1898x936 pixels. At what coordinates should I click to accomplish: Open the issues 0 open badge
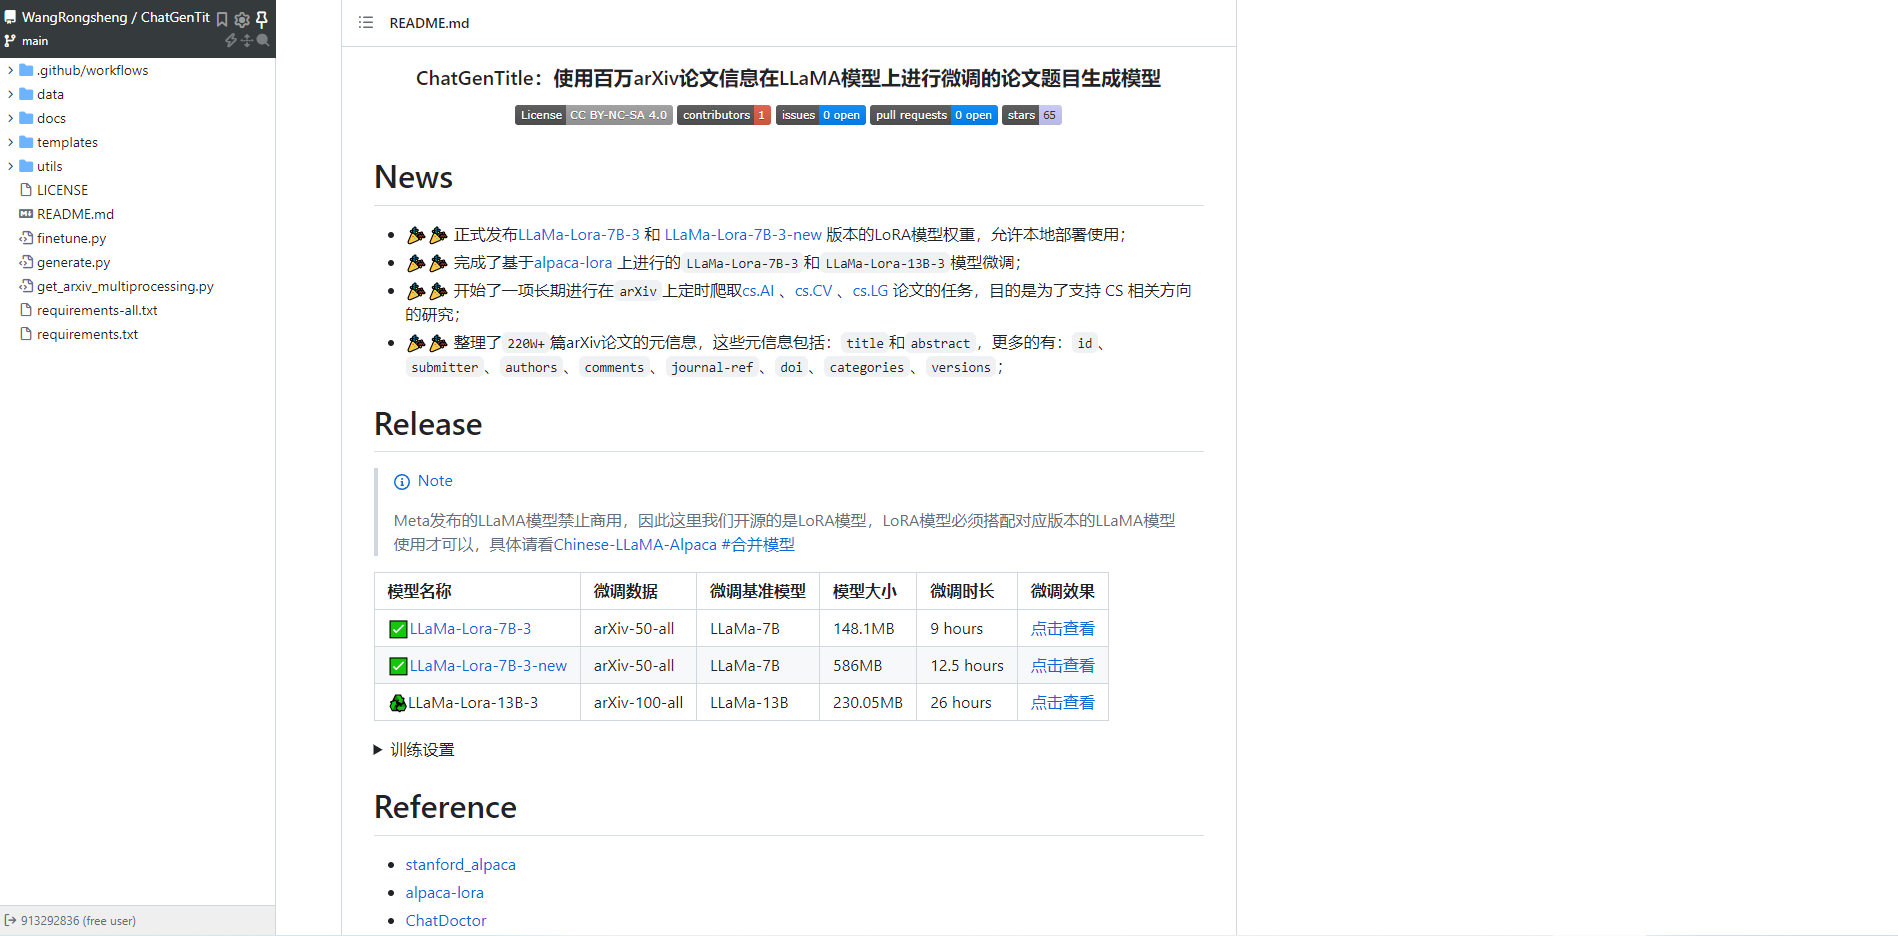tap(820, 115)
